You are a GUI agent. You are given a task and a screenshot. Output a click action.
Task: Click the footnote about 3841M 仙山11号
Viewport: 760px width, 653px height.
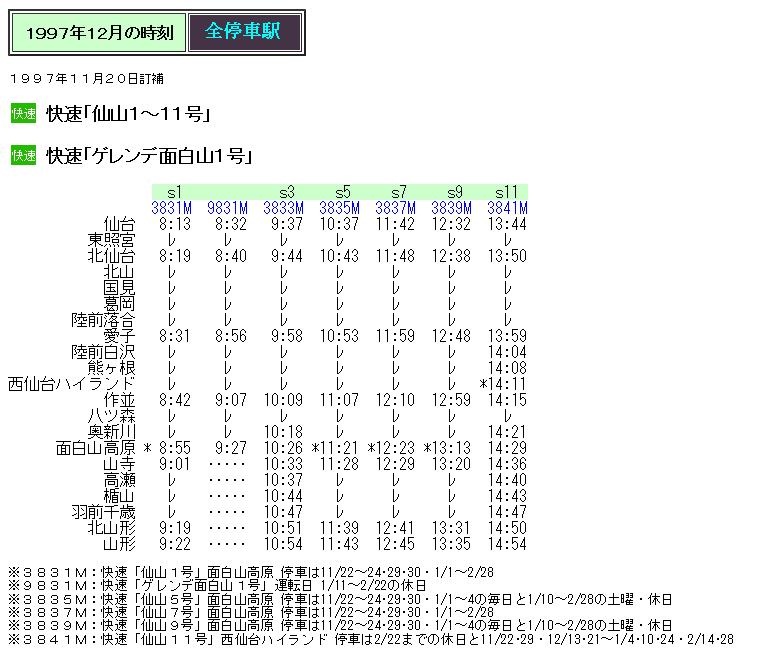pyautogui.click(x=371, y=639)
